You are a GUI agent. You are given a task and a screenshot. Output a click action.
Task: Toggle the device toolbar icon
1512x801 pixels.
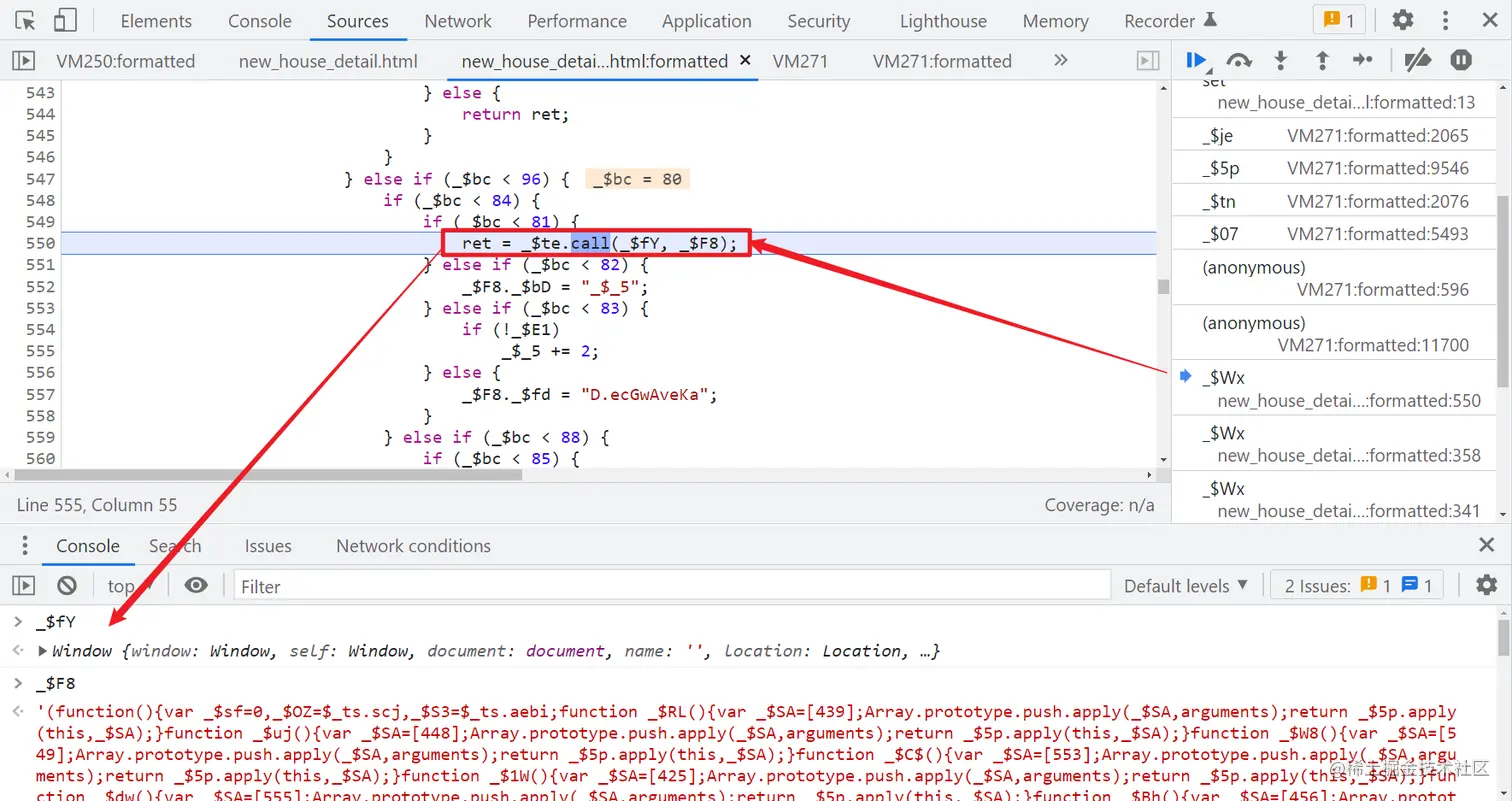point(66,20)
